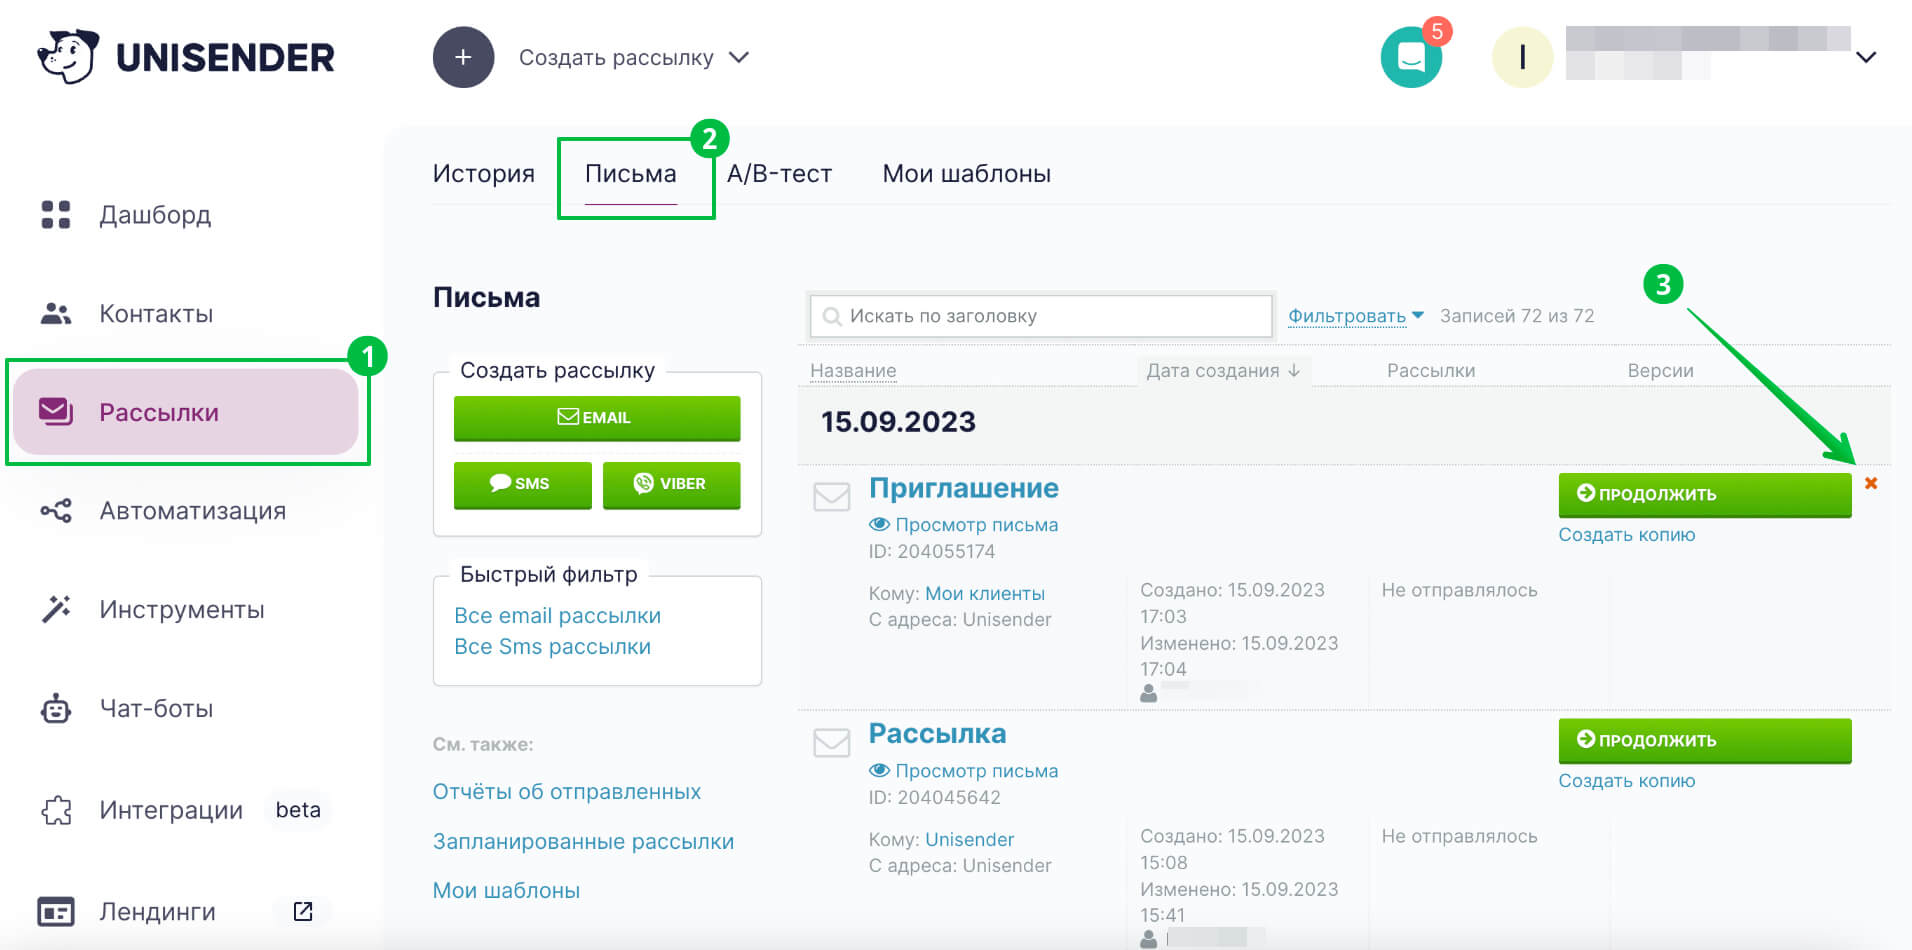The image size is (1912, 950).
Task: Click Создать копию for Приглашение
Action: click(x=1626, y=535)
